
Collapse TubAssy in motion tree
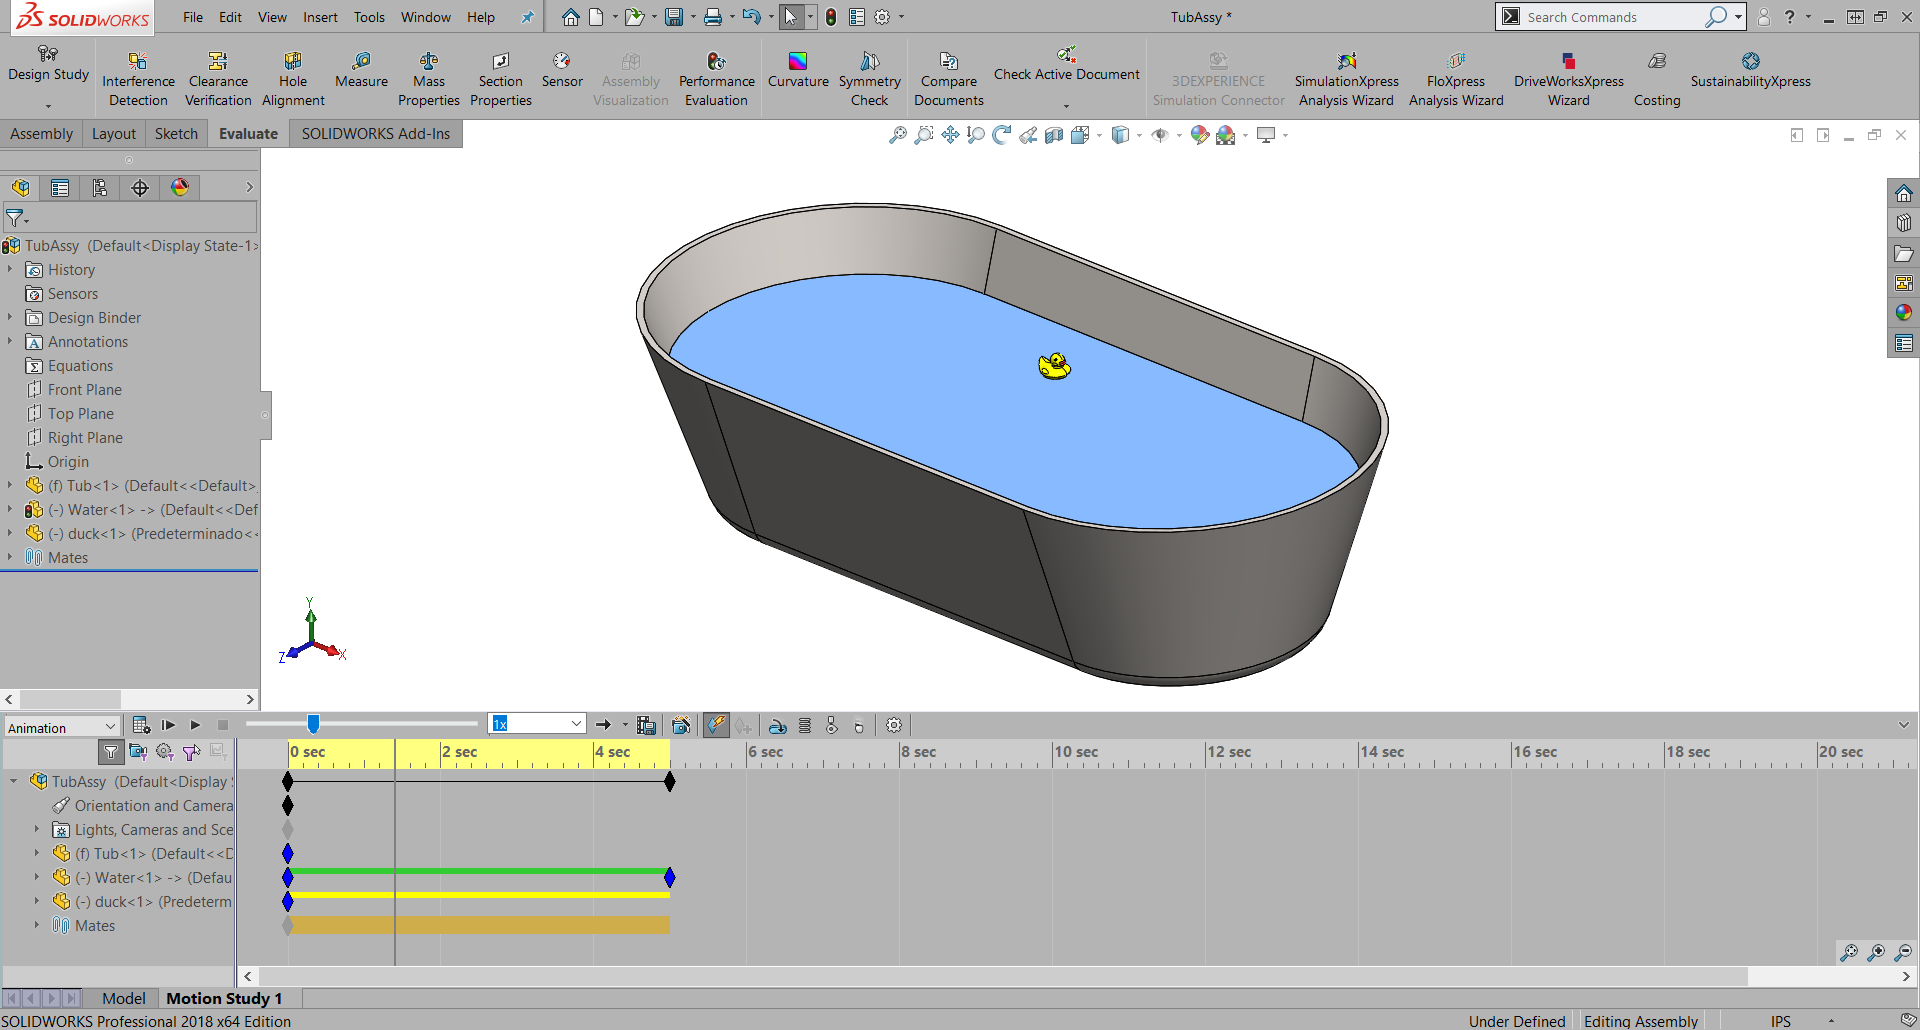(13, 781)
